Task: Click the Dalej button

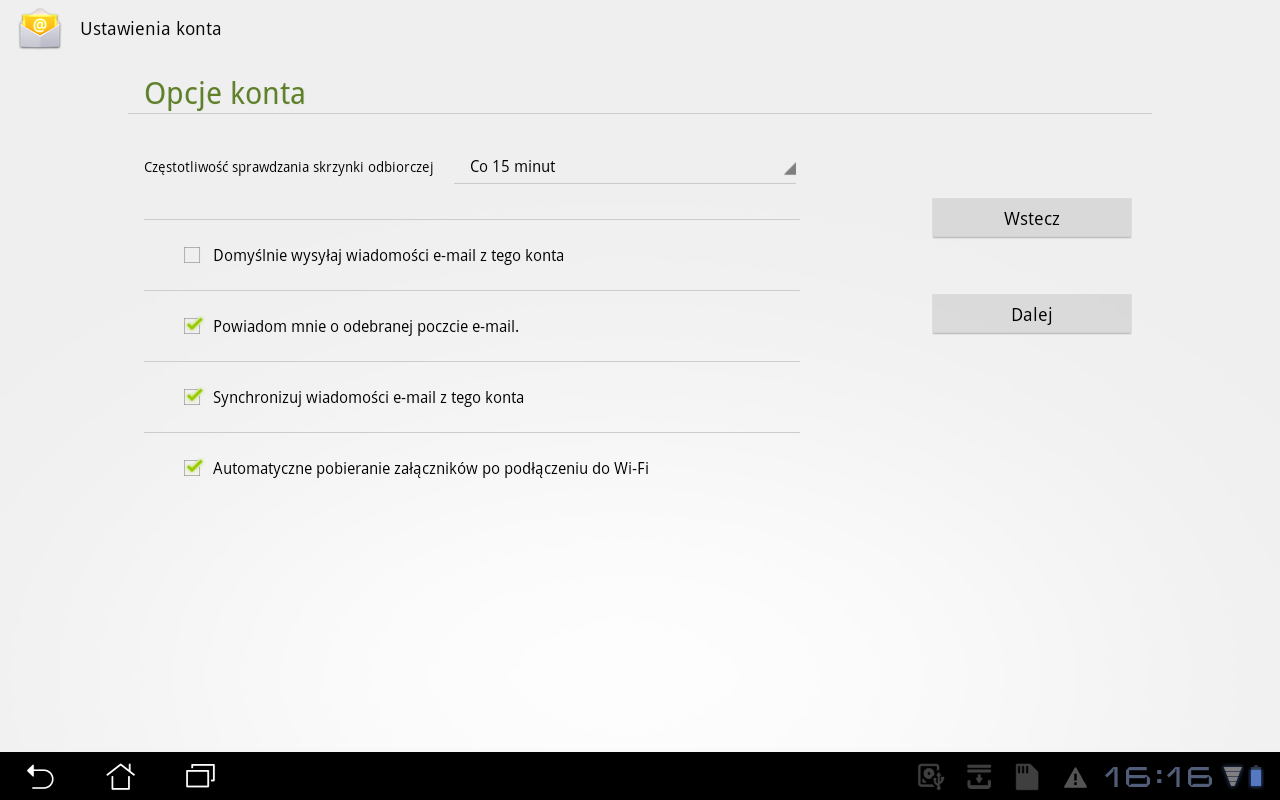Action: [1032, 314]
